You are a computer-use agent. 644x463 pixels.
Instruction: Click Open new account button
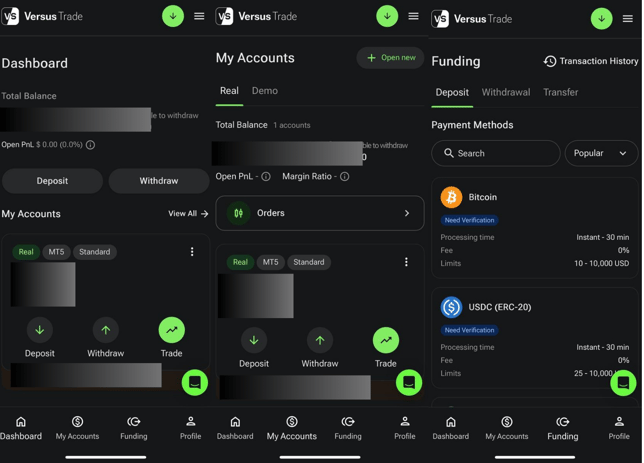tap(390, 58)
